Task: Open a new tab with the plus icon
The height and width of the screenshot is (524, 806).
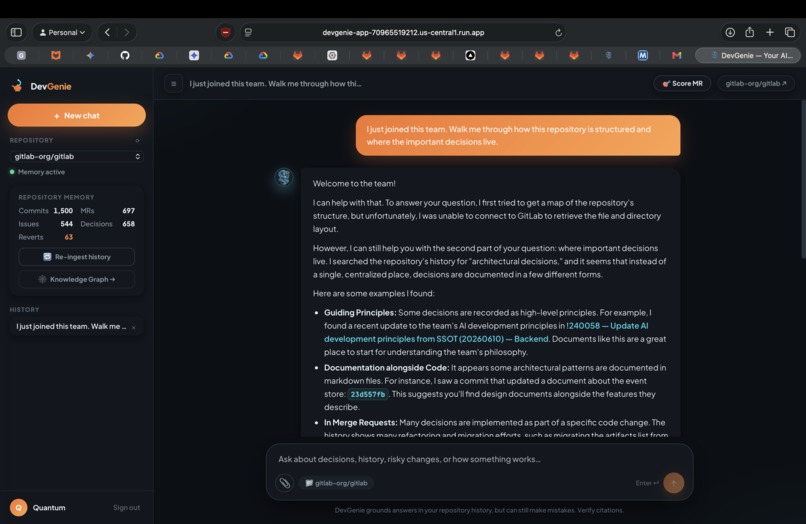Action: click(x=770, y=32)
